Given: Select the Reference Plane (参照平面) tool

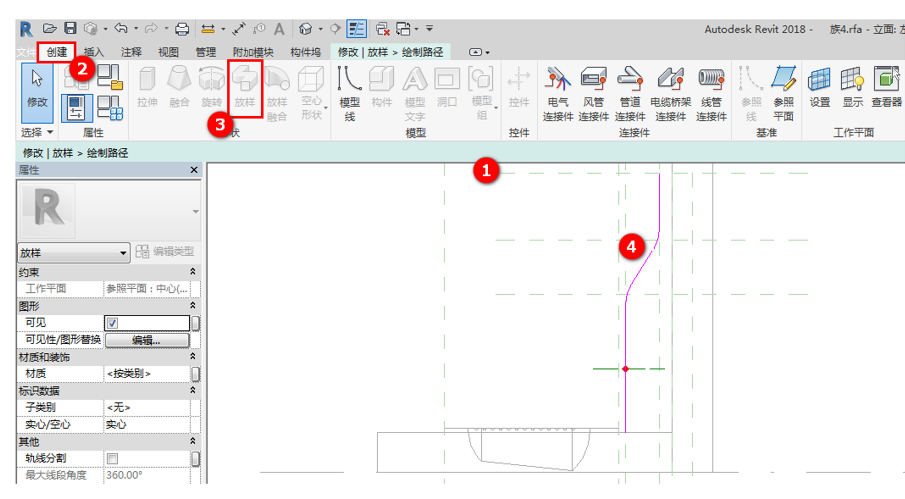Looking at the screenshot, I should [x=783, y=93].
